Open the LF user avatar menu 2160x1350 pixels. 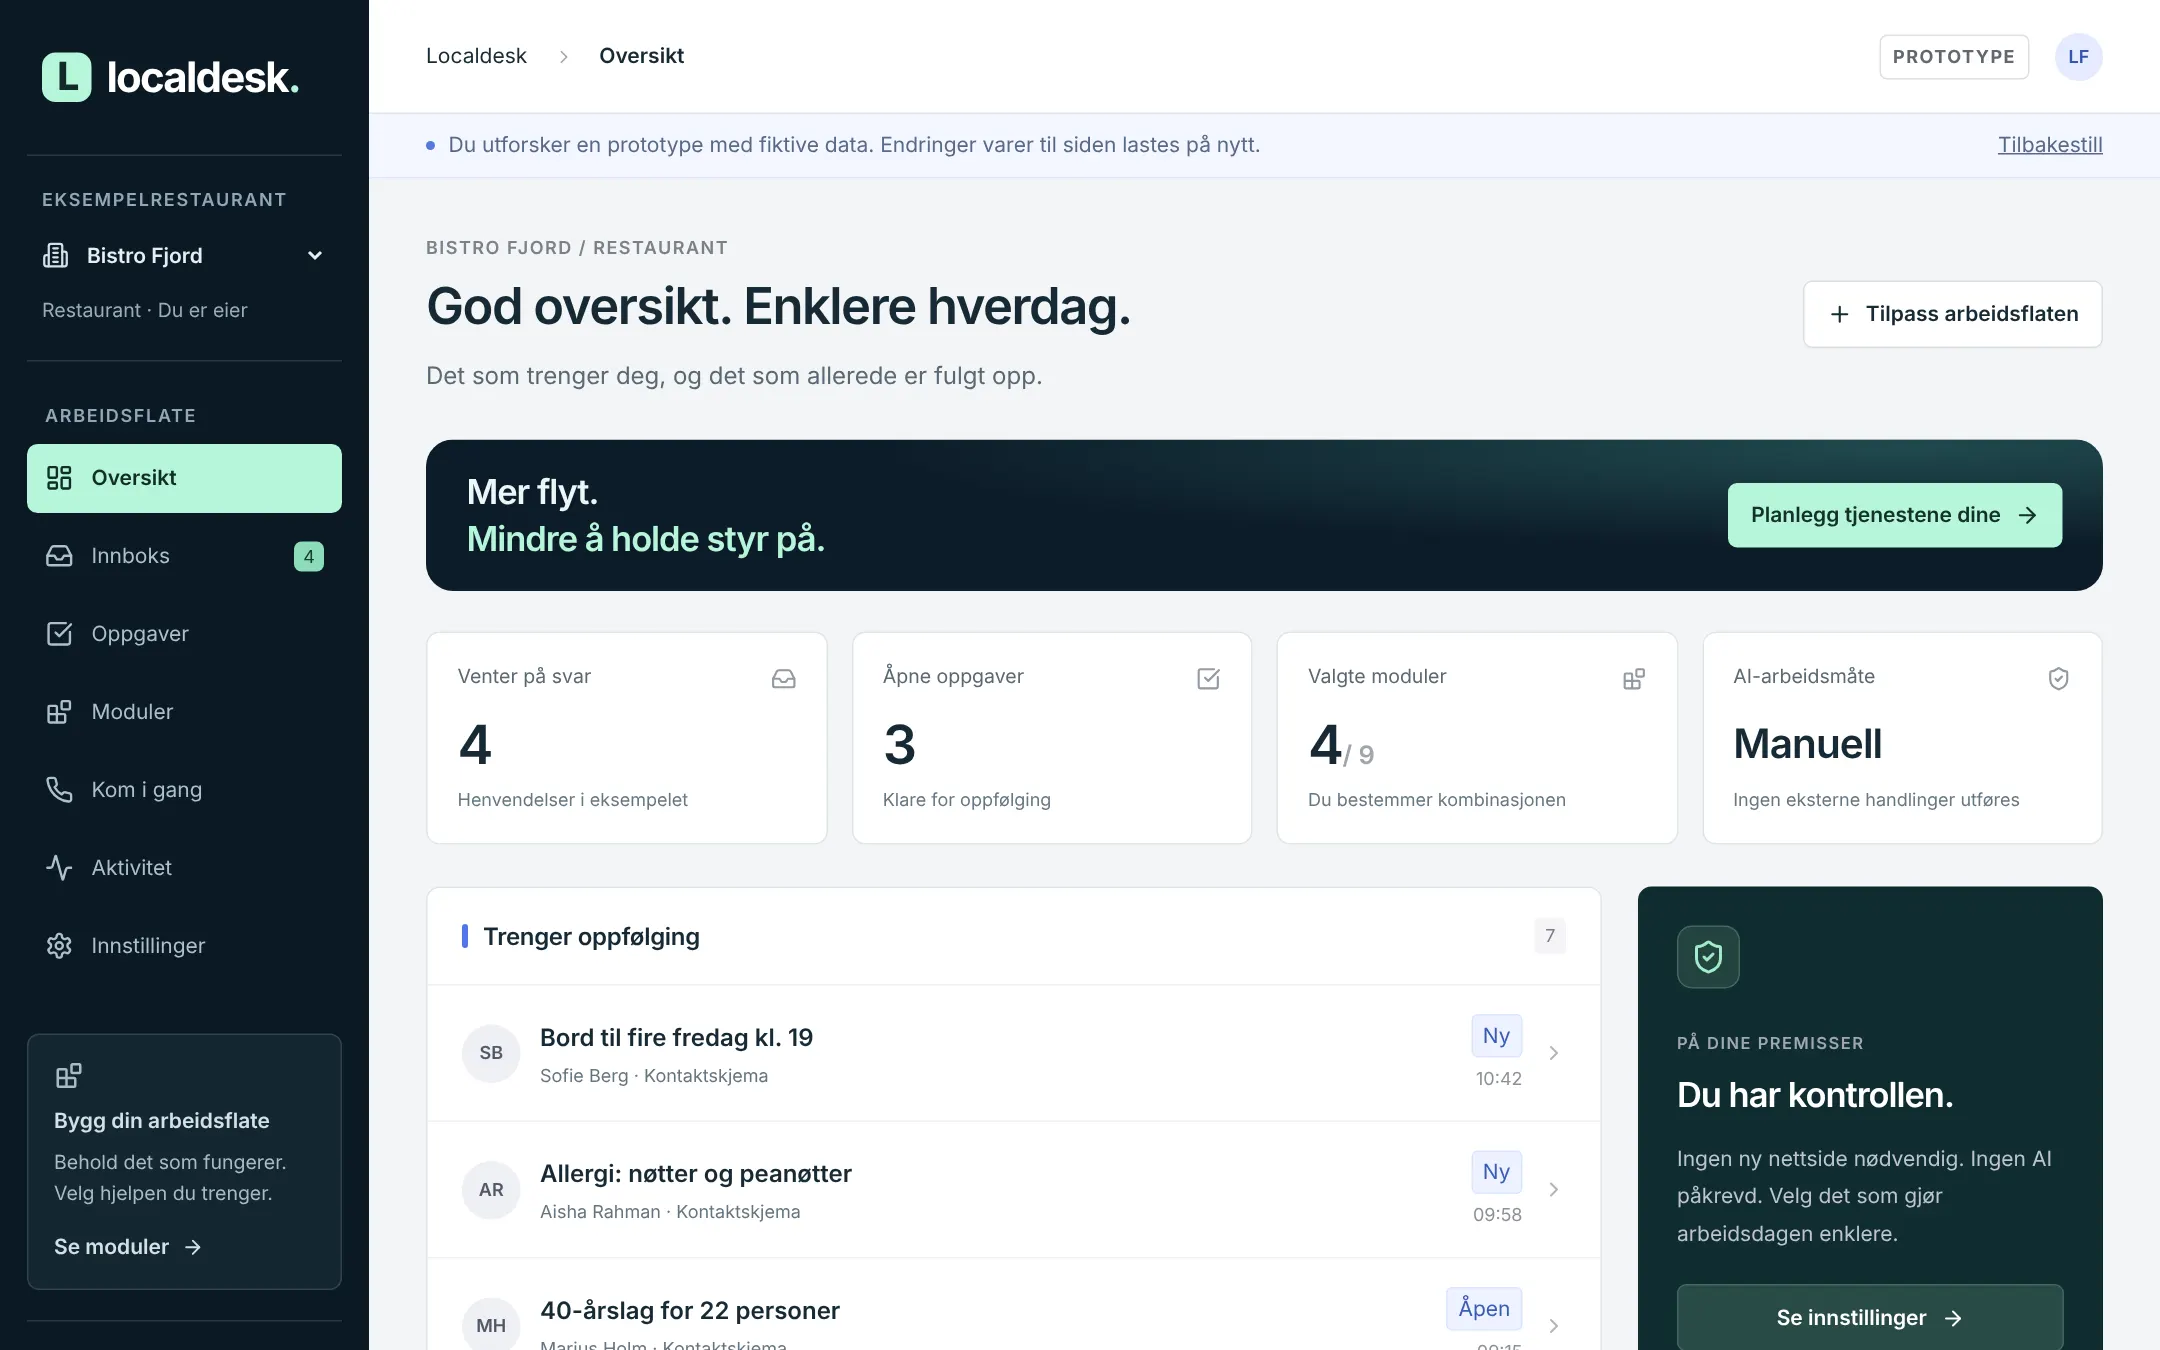click(x=2078, y=57)
